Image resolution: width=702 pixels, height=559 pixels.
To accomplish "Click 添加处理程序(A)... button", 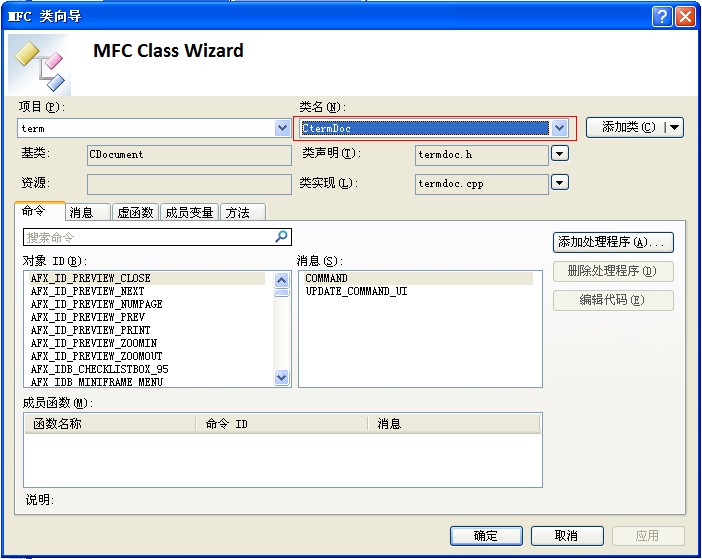I will pyautogui.click(x=613, y=242).
